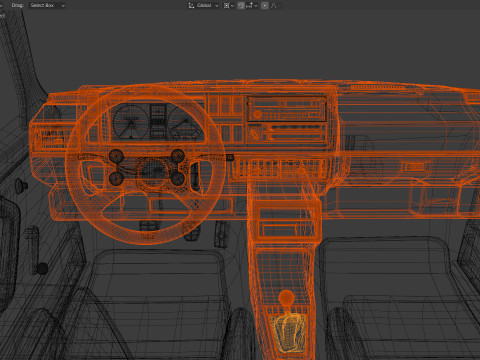The image size is (480, 360).
Task: Select the passenger seat mesh
Action: pos(397,297)
